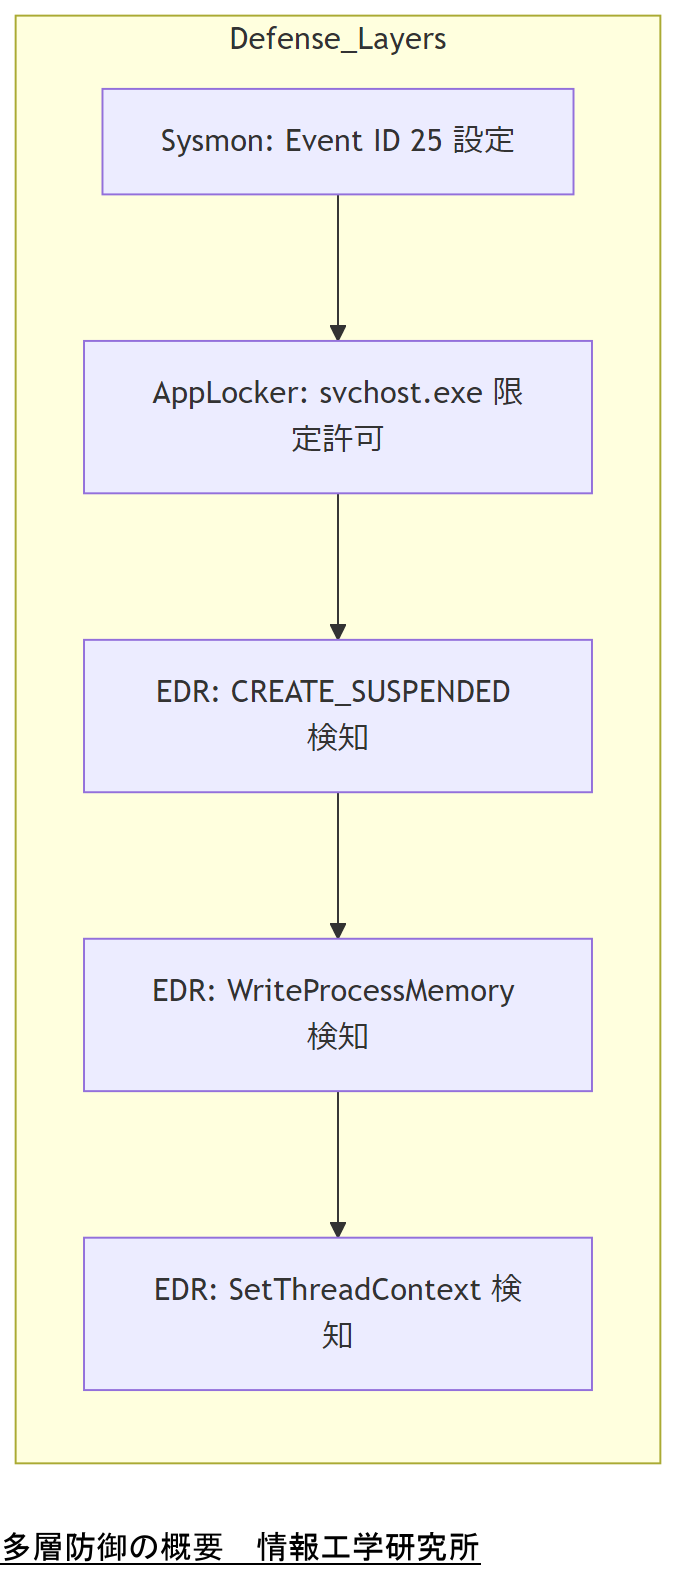Click the 設定 text in the Sysmon node
Viewport: 692px width, 1578px height.
pyautogui.click(x=484, y=141)
